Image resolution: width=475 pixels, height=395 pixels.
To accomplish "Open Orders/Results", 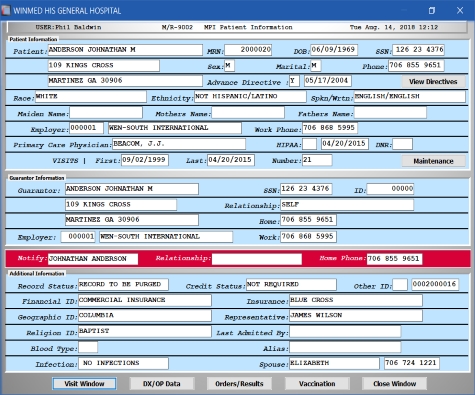I will (239, 384).
